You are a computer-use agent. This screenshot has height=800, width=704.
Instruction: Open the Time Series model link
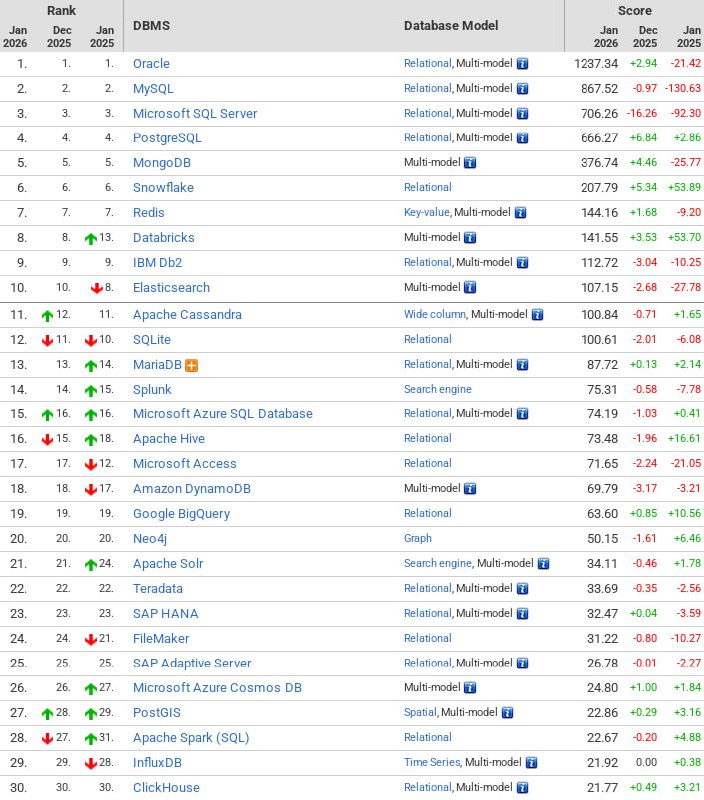click(432, 762)
